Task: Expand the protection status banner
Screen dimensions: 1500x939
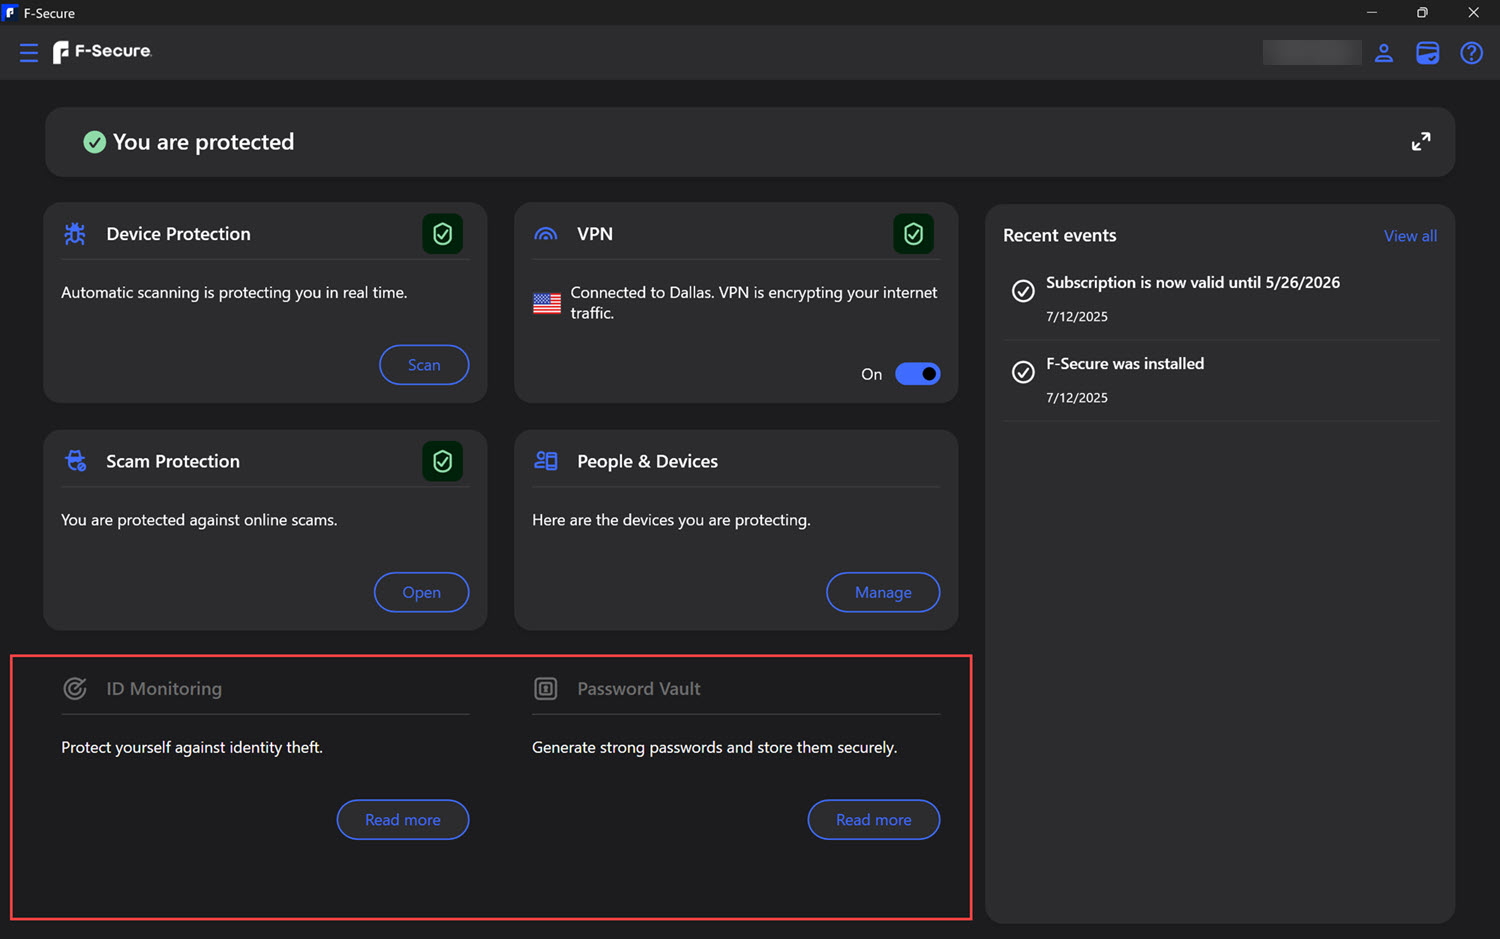Action: [x=1421, y=142]
